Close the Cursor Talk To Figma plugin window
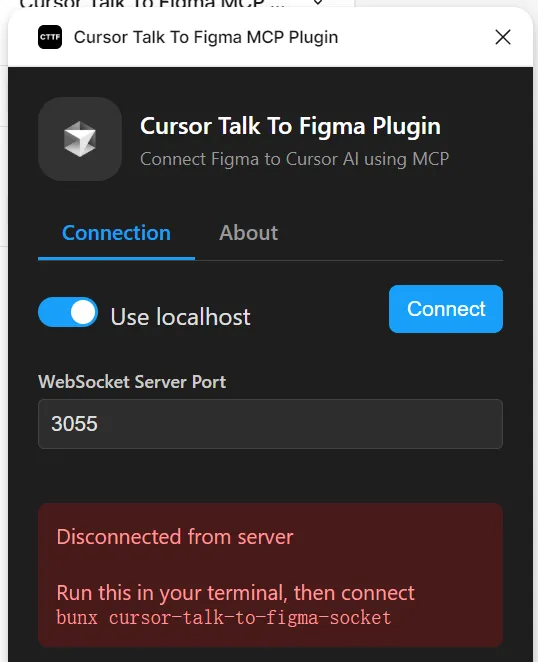 [503, 37]
